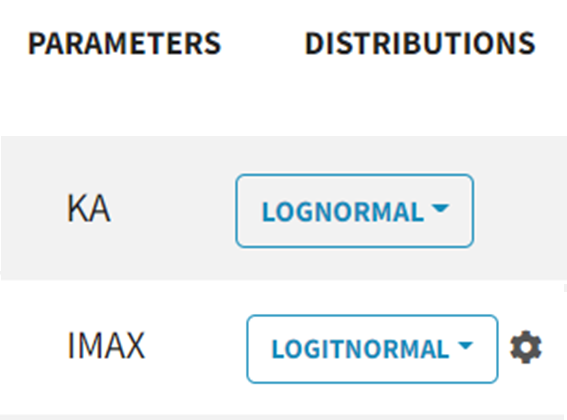This screenshot has height=420, width=567.
Task: Select the grey KA row background
Action: click(x=284, y=208)
